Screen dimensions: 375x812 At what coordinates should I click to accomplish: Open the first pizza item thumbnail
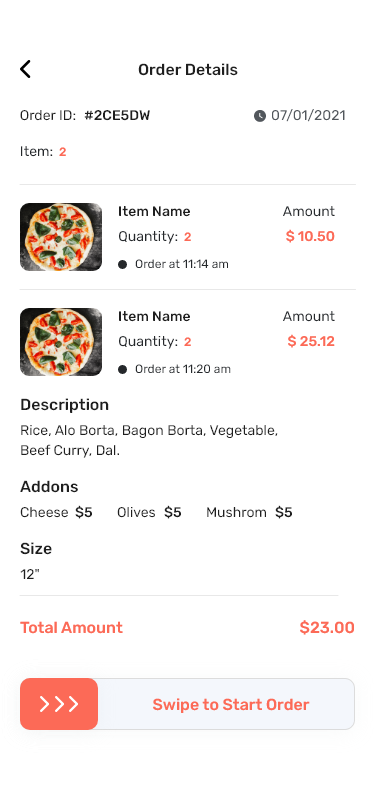pos(61,237)
